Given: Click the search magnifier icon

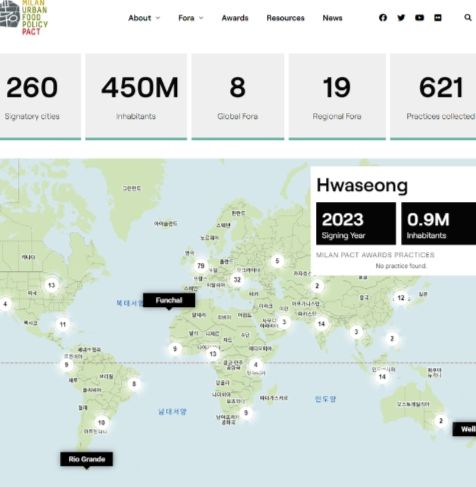Looking at the screenshot, I should point(468,17).
